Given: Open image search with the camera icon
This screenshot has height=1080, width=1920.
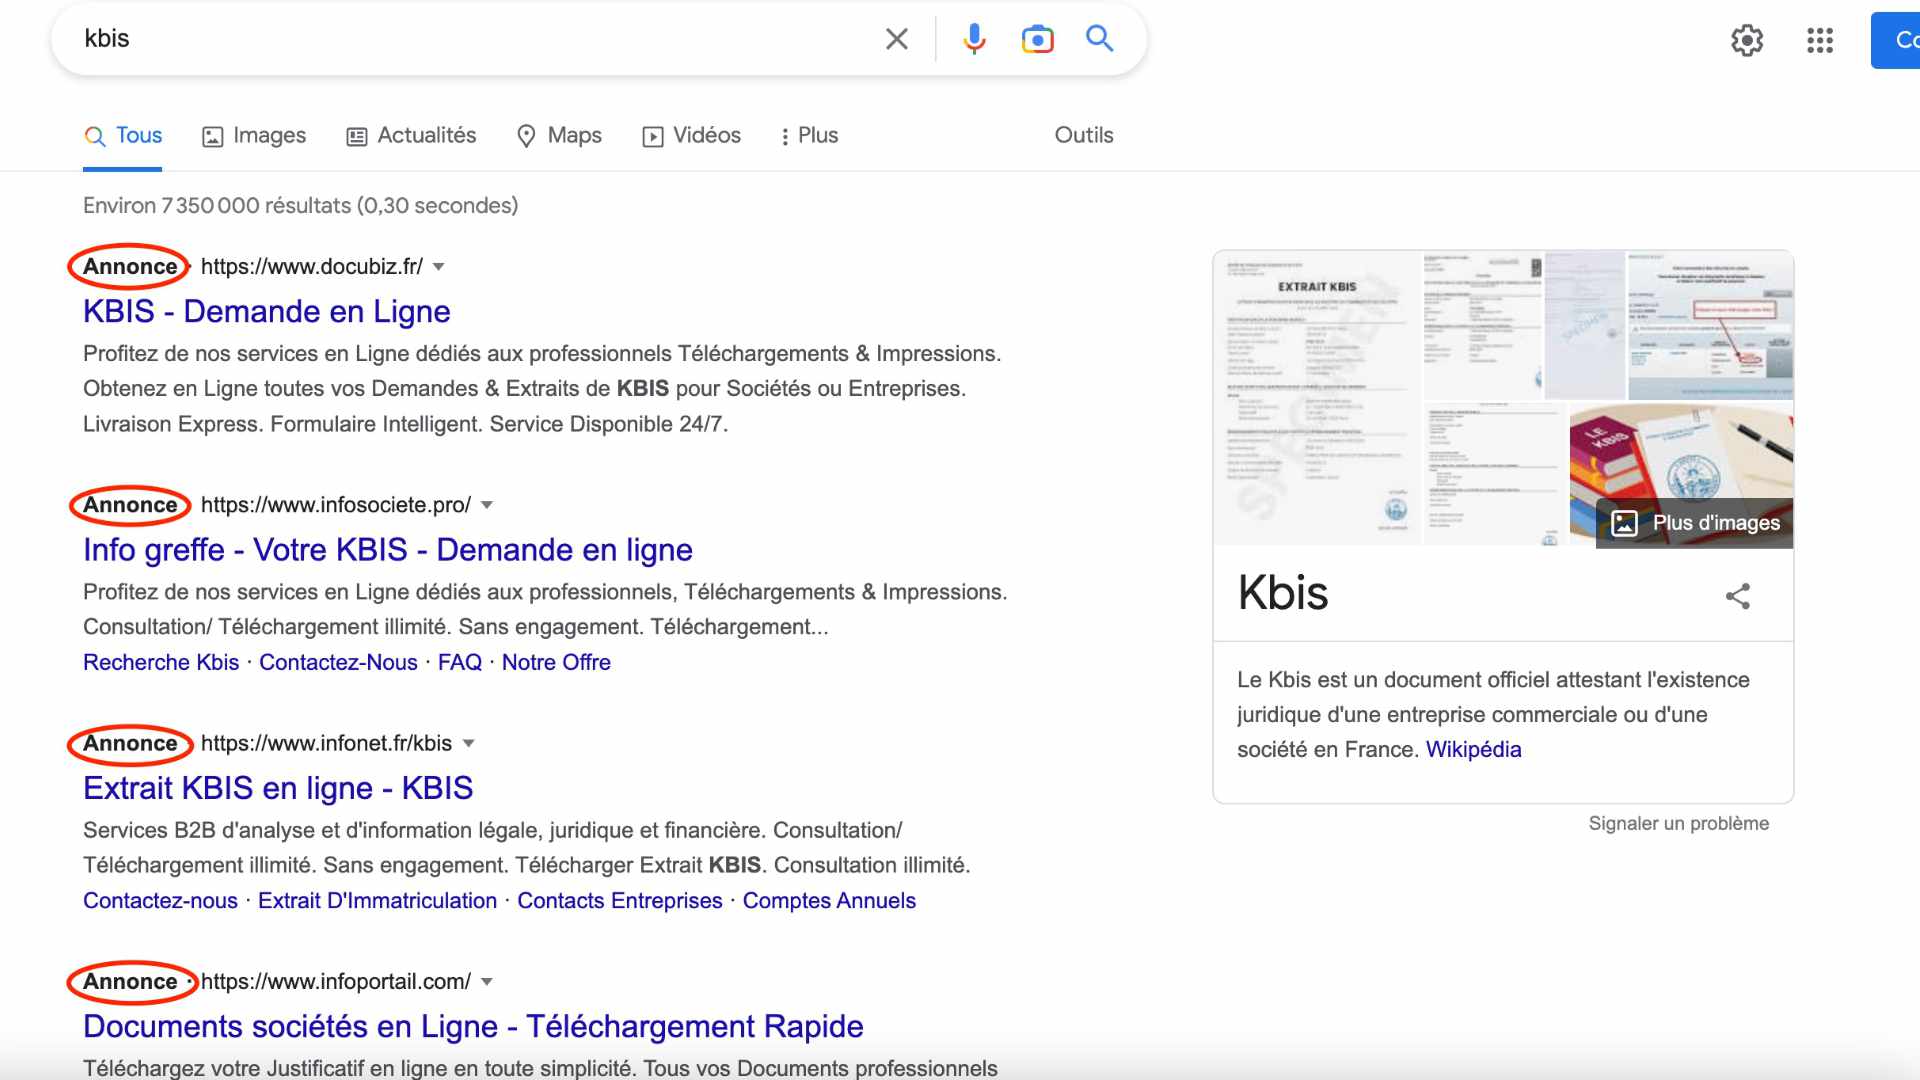Looking at the screenshot, I should (1037, 39).
